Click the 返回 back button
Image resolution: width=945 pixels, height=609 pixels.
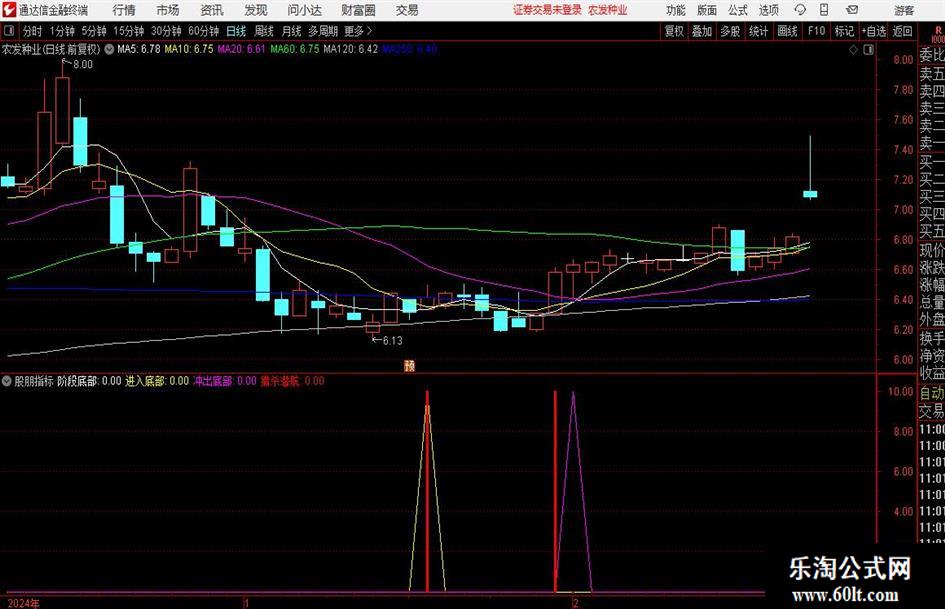point(902,31)
